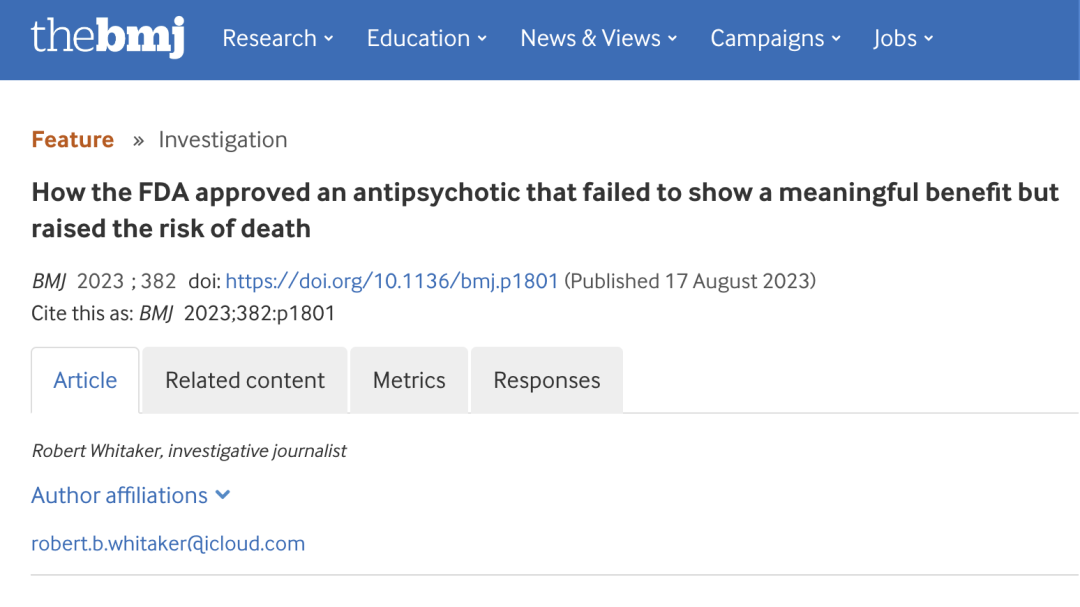
Task: Click the Feature breadcrumb link
Action: tap(72, 140)
